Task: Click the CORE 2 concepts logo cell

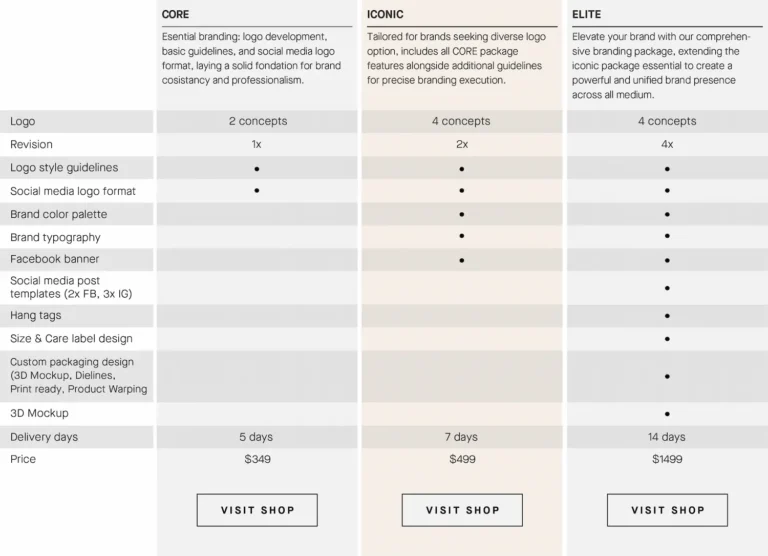Action: click(x=257, y=121)
